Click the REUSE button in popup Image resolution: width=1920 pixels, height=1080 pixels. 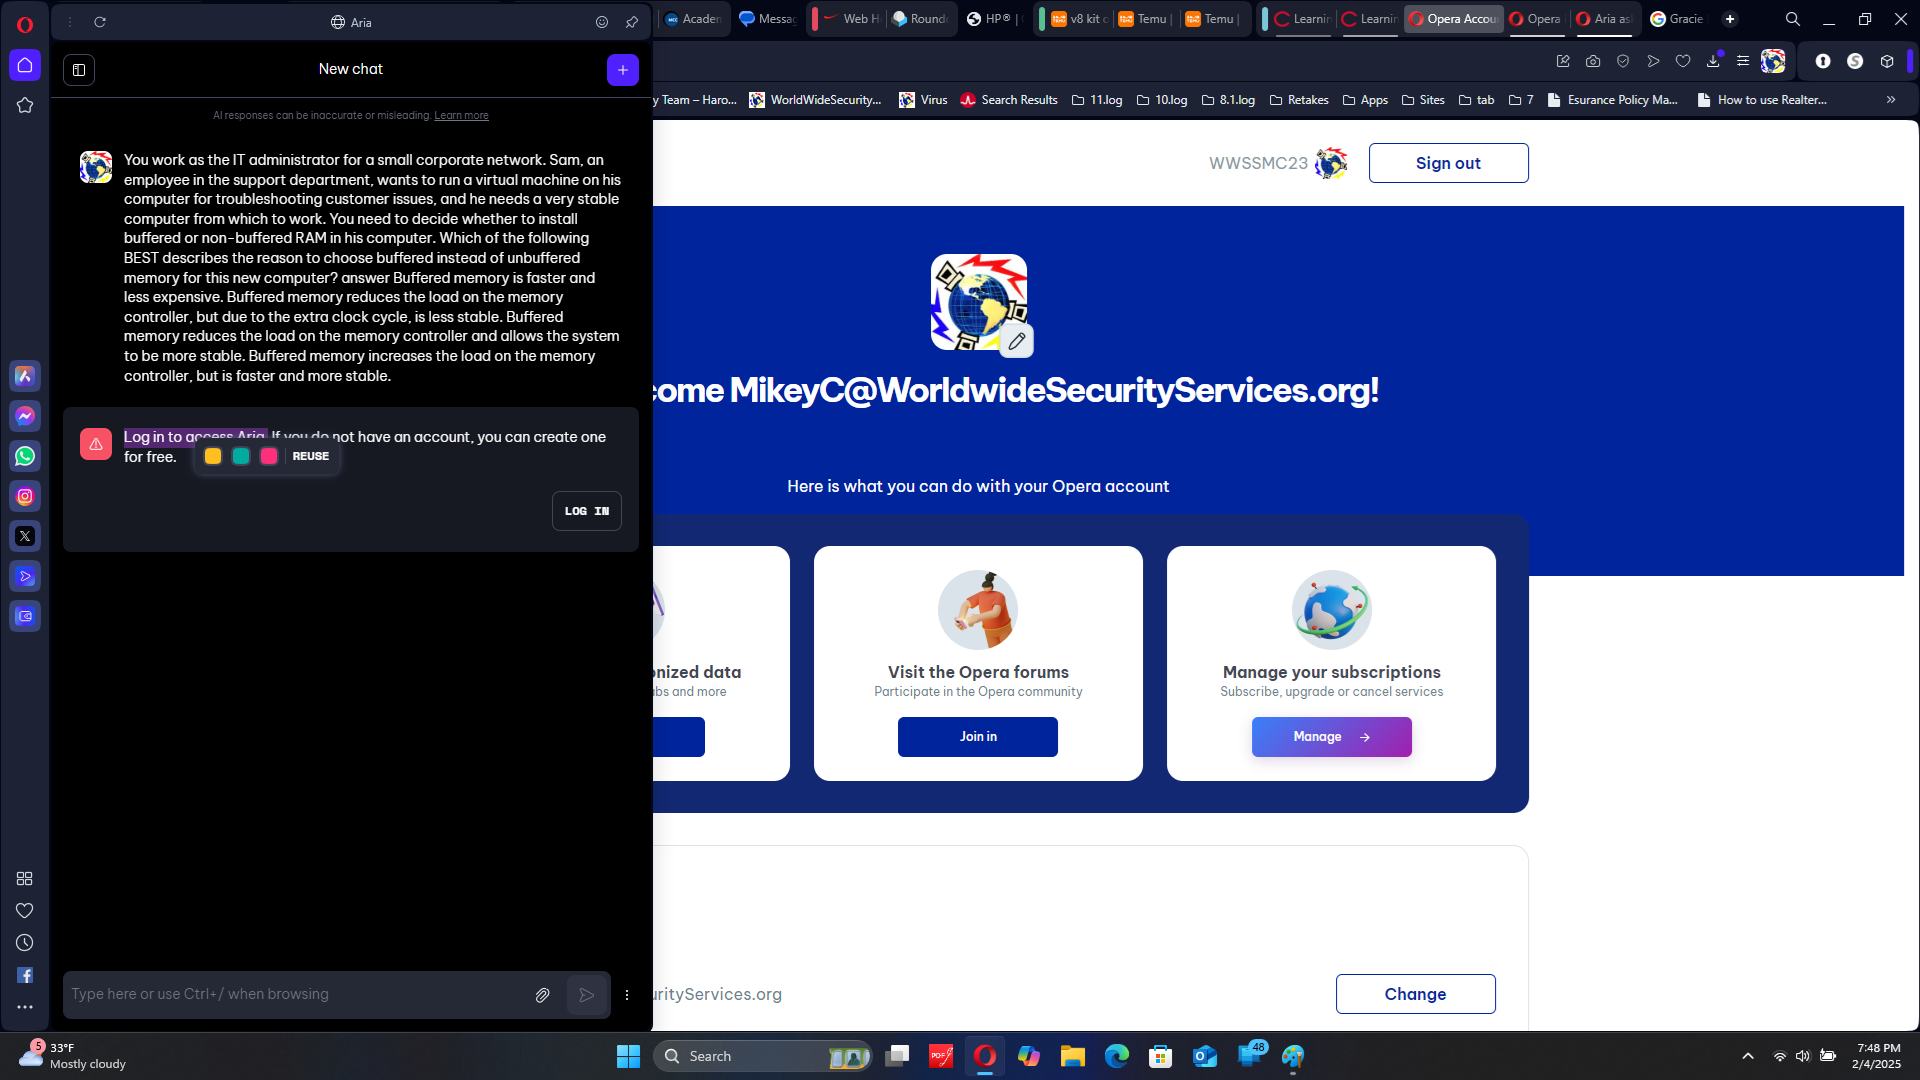(311, 456)
